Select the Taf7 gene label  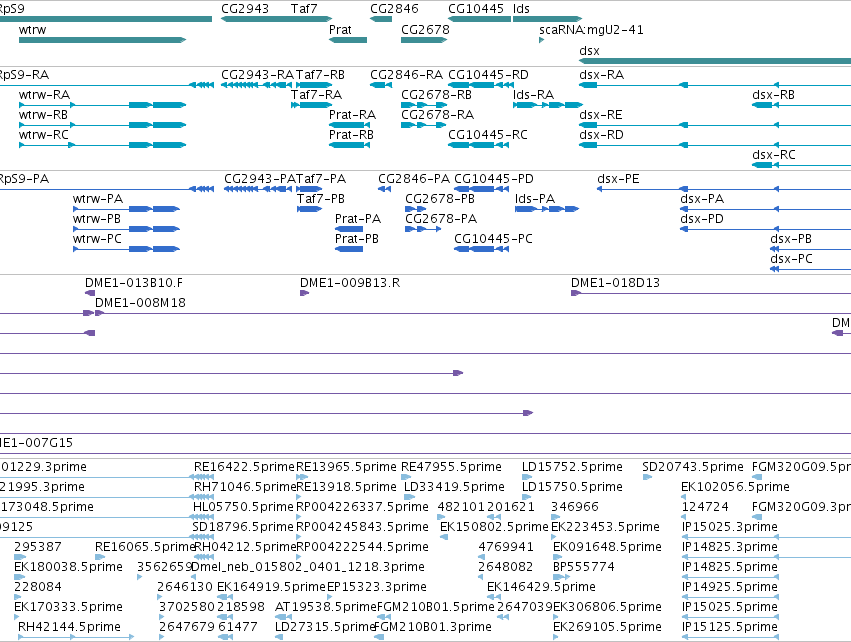(x=304, y=9)
